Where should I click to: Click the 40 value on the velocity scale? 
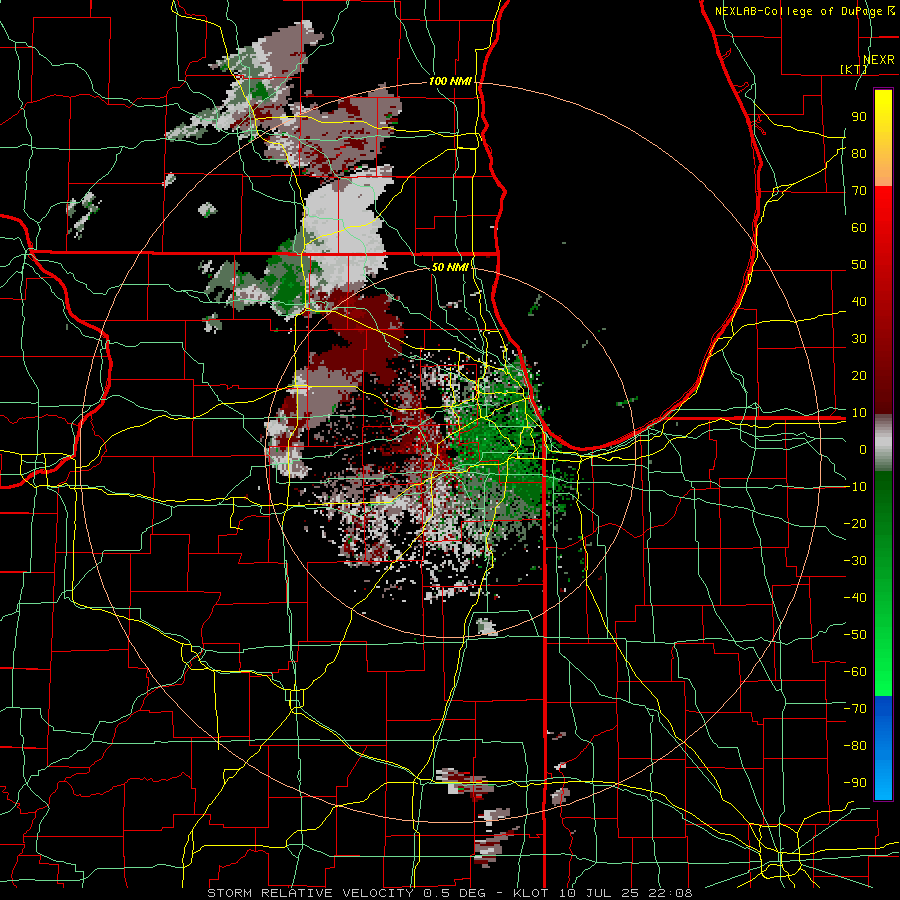click(x=859, y=301)
